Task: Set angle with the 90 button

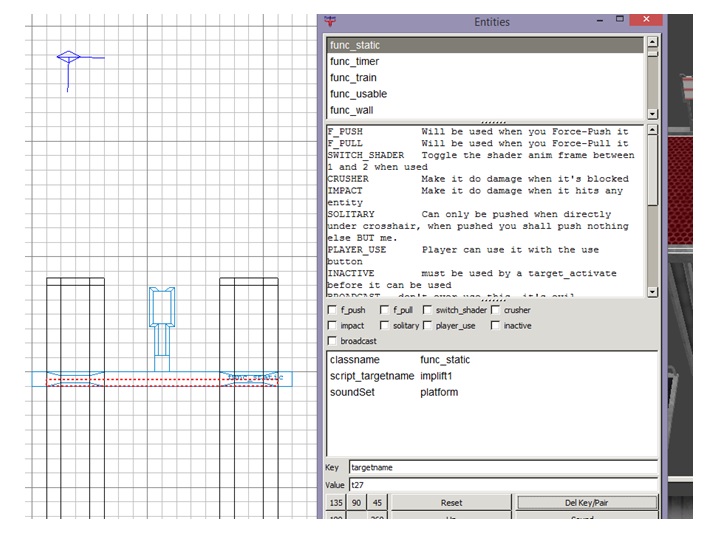Action: [356, 503]
